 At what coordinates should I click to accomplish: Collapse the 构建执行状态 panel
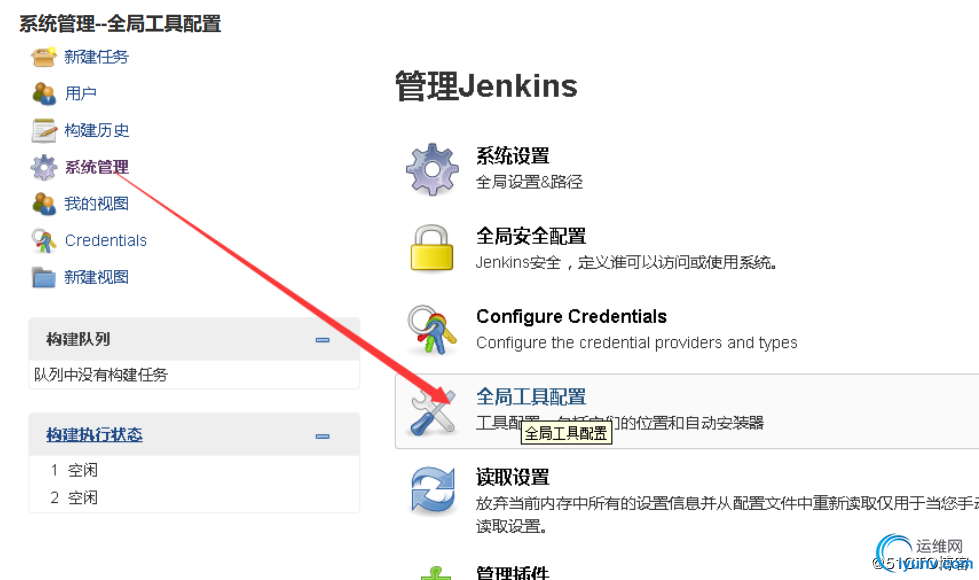click(x=323, y=436)
